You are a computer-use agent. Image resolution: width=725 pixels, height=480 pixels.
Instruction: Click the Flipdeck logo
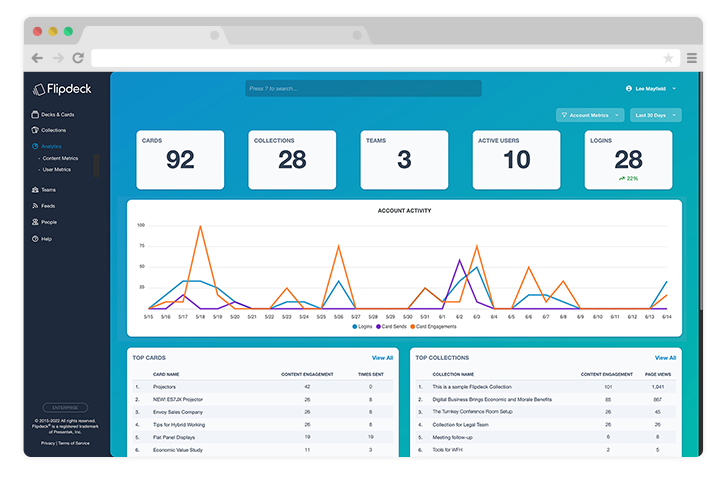pyautogui.click(x=62, y=89)
